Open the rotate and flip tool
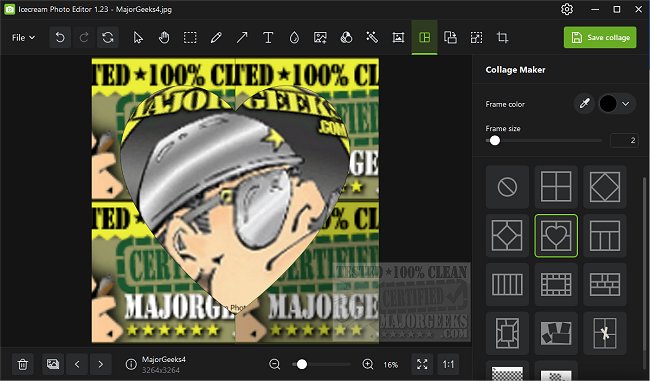Screen dimensions: 650x381 [450, 38]
